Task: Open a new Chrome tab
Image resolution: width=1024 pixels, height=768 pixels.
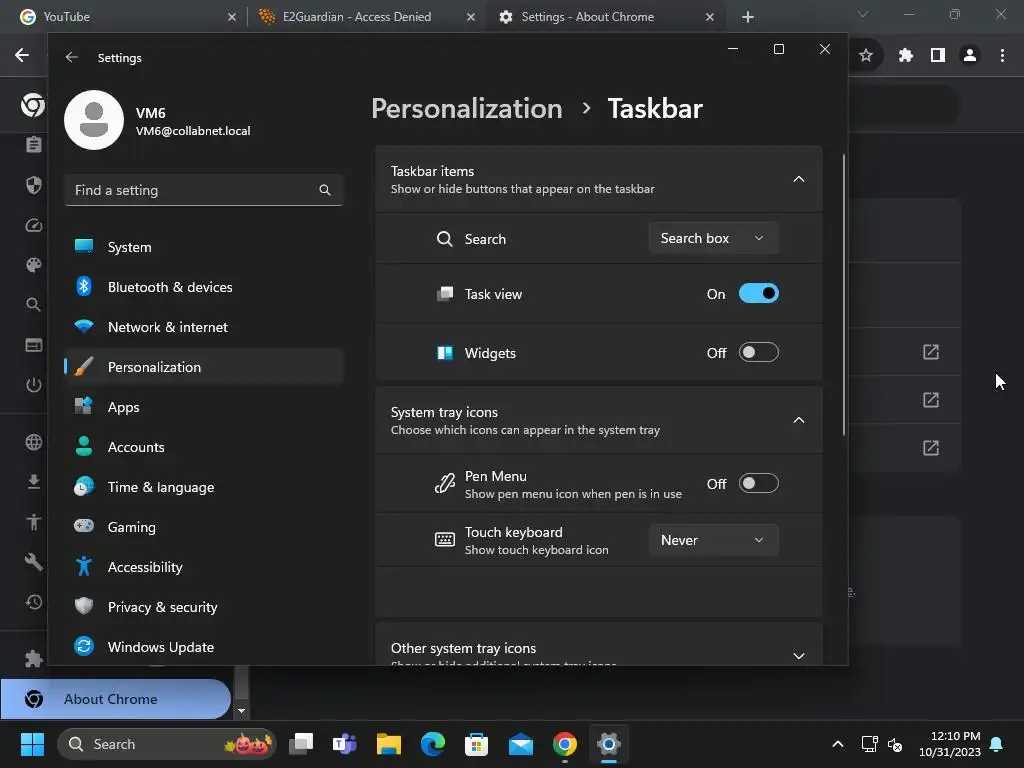Action: pyautogui.click(x=748, y=17)
